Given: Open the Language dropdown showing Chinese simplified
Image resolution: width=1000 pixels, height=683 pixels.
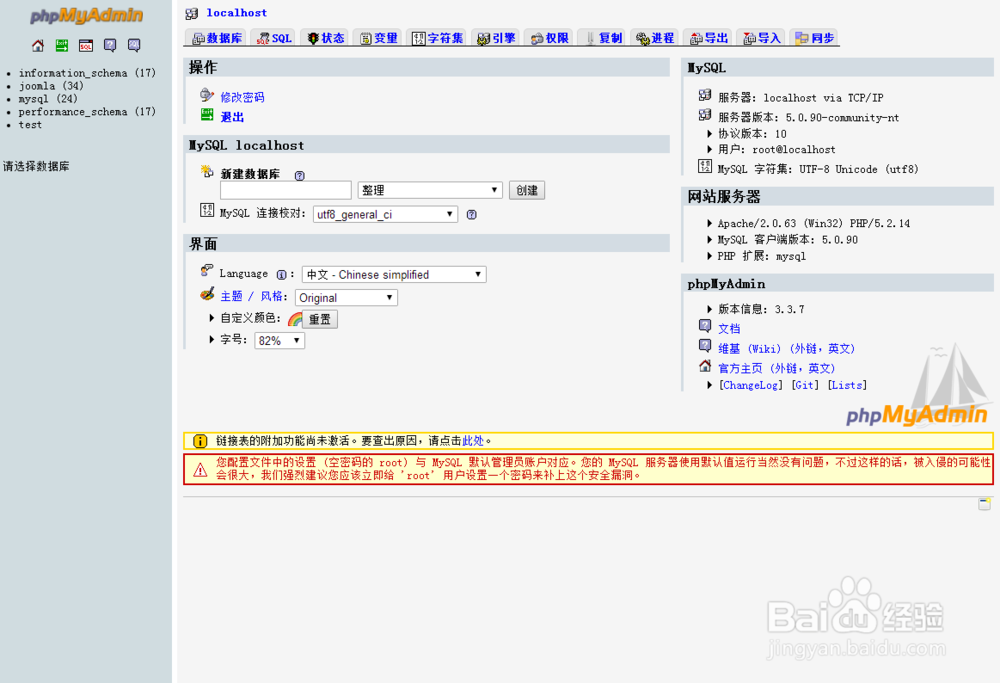Looking at the screenshot, I should click(394, 275).
